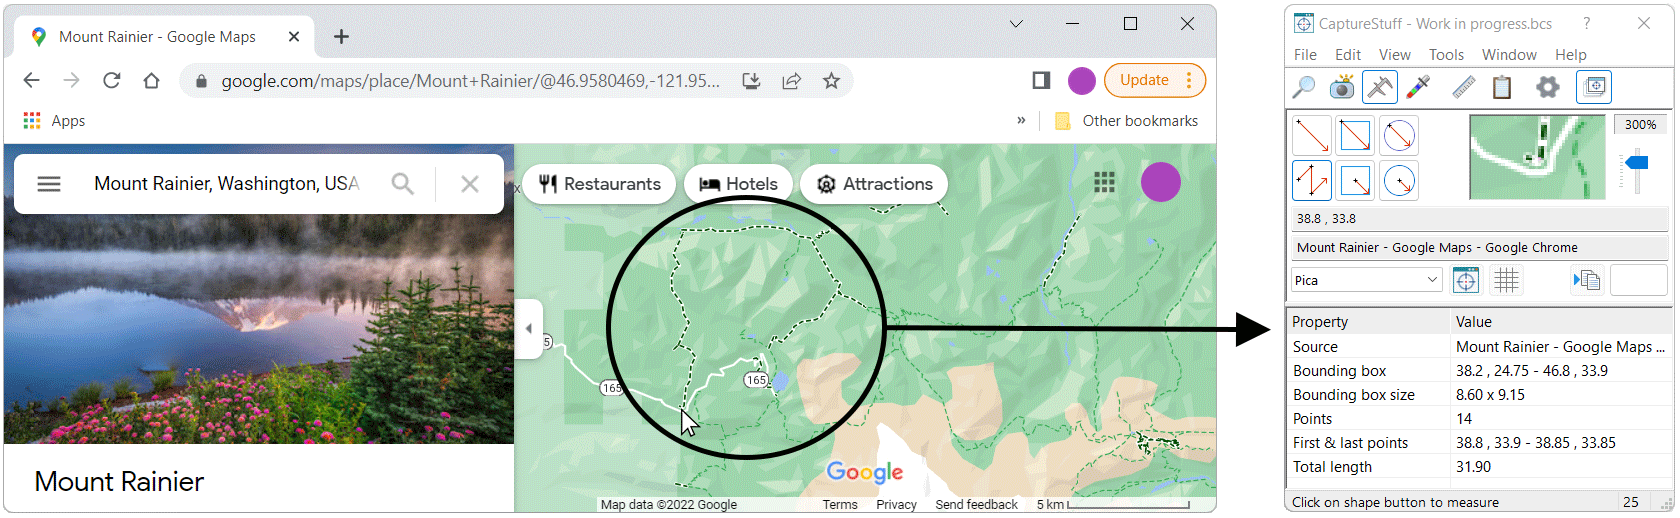Click the Send feedback link on map

point(976,505)
